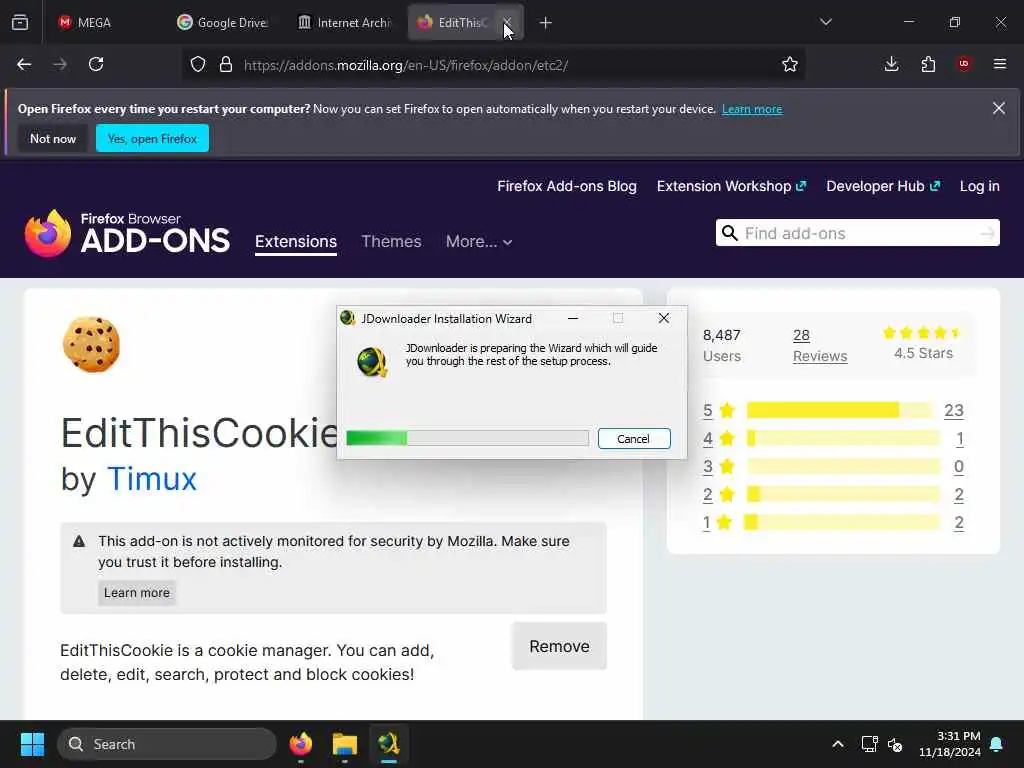Switch to JDownloader taskbar icon
This screenshot has width=1024, height=768.
click(x=389, y=744)
